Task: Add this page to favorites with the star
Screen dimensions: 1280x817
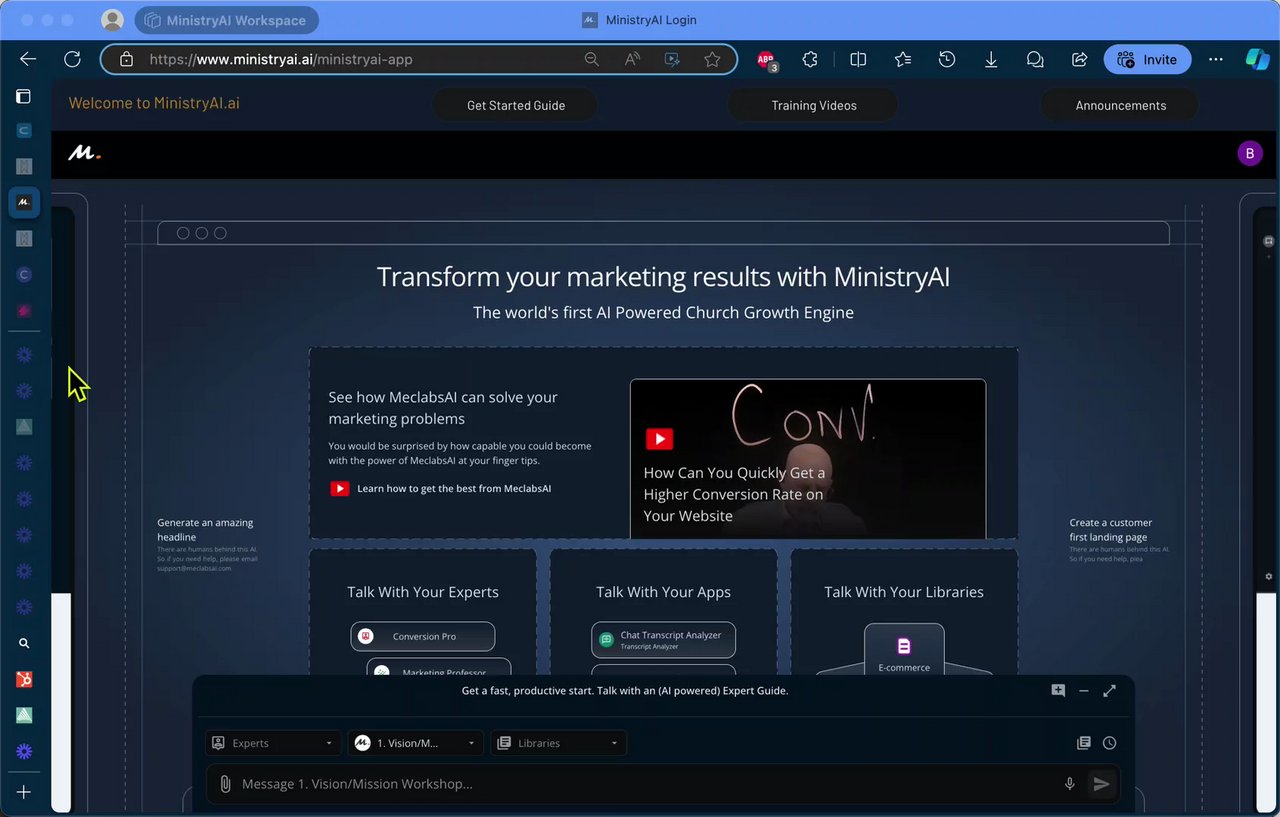Action: coord(712,59)
